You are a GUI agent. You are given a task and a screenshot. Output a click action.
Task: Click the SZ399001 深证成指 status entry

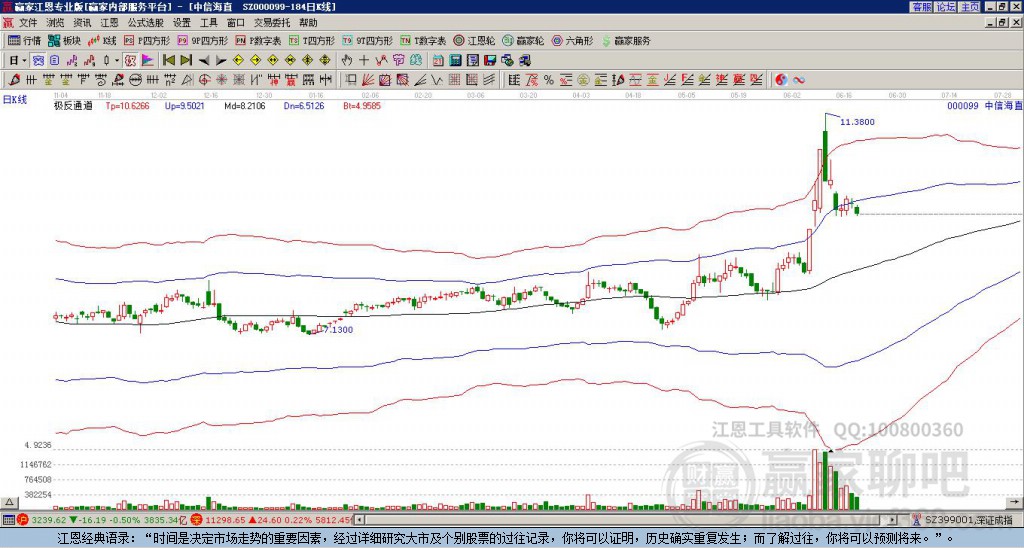click(970, 520)
